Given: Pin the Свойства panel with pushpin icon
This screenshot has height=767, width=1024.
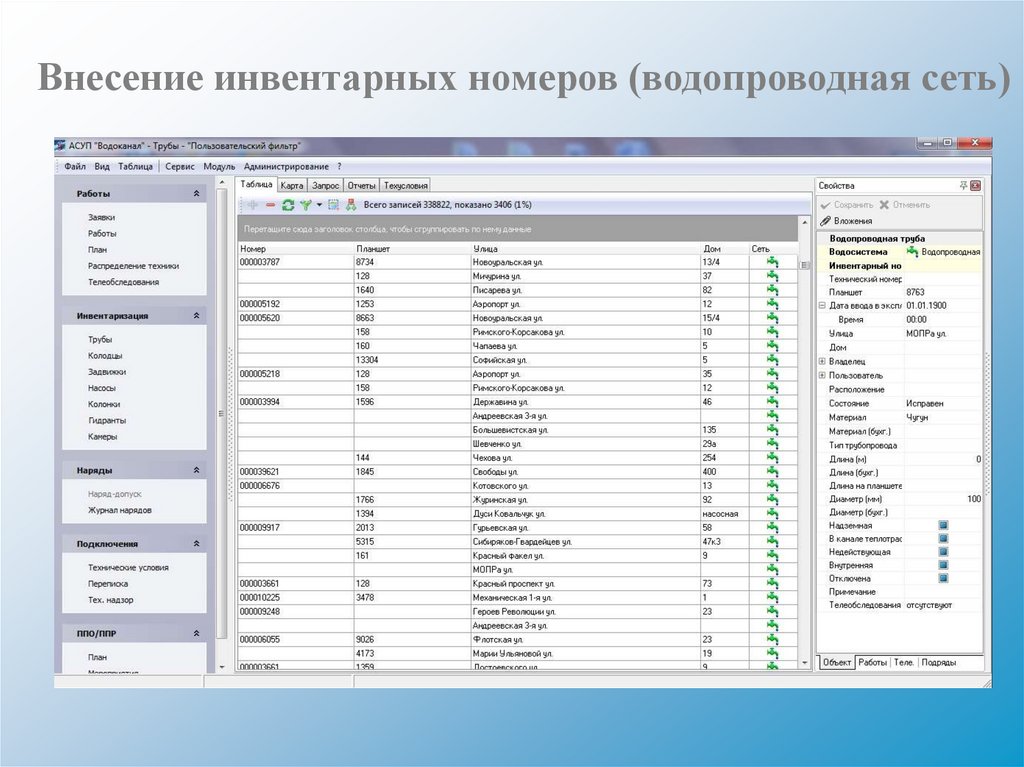Looking at the screenshot, I should [963, 186].
